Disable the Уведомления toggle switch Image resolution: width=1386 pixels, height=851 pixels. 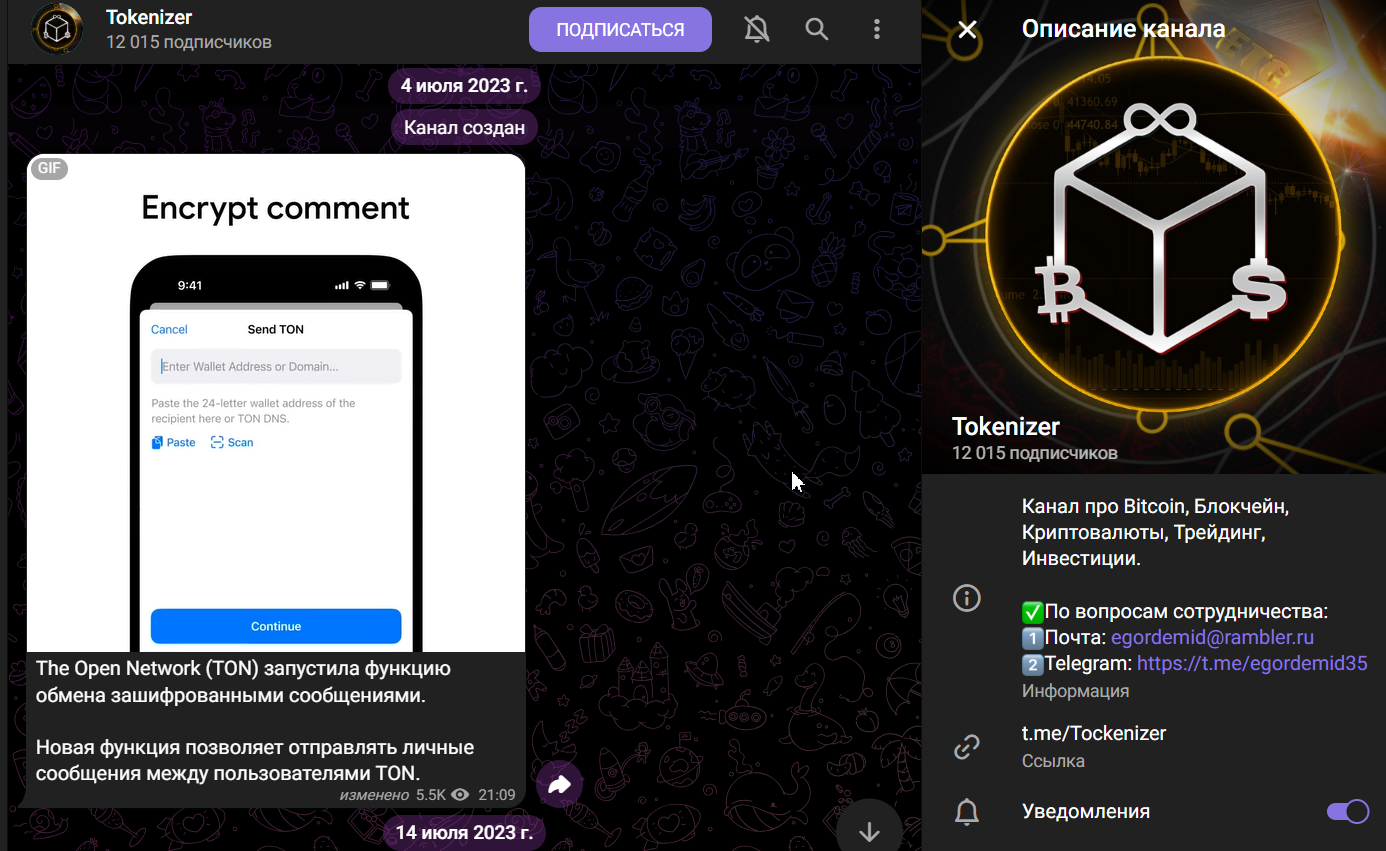point(1348,811)
